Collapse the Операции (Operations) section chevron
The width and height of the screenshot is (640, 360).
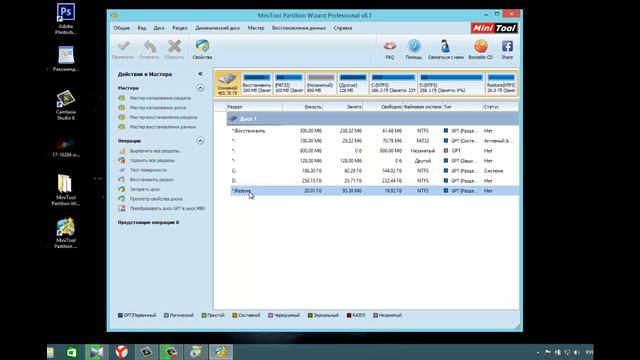pos(200,141)
